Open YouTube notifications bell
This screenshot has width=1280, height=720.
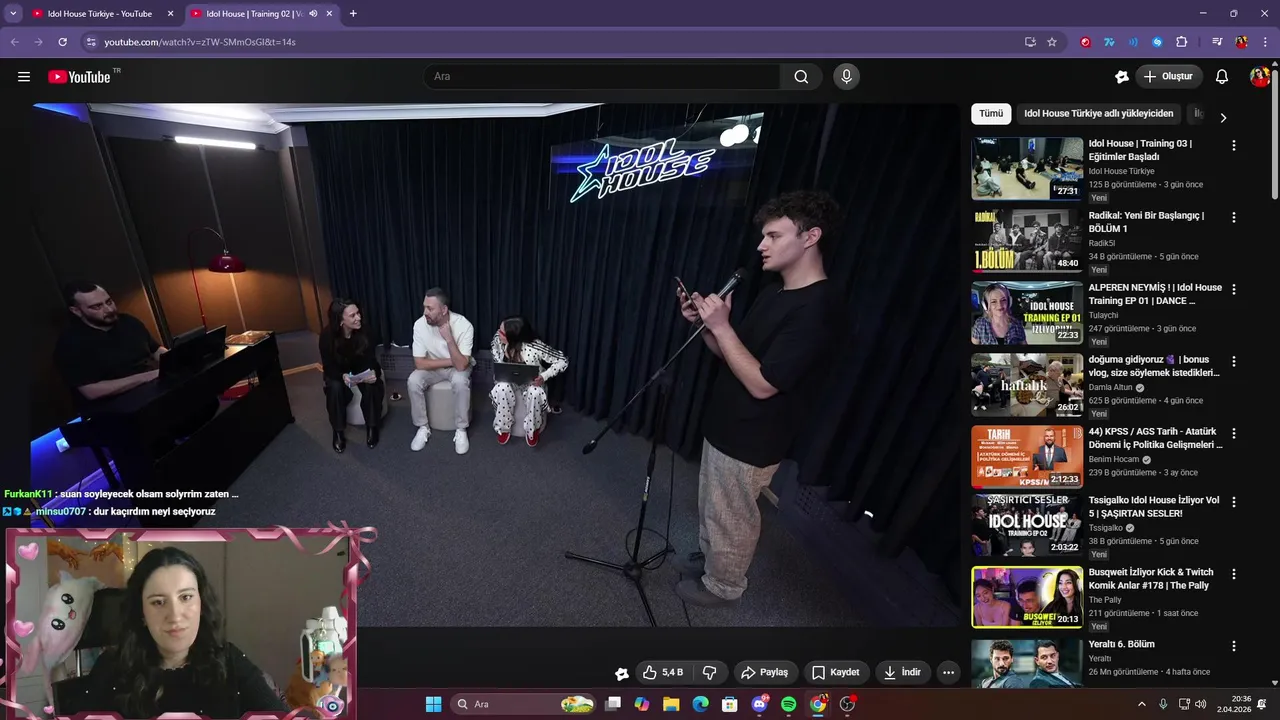[x=1222, y=77]
